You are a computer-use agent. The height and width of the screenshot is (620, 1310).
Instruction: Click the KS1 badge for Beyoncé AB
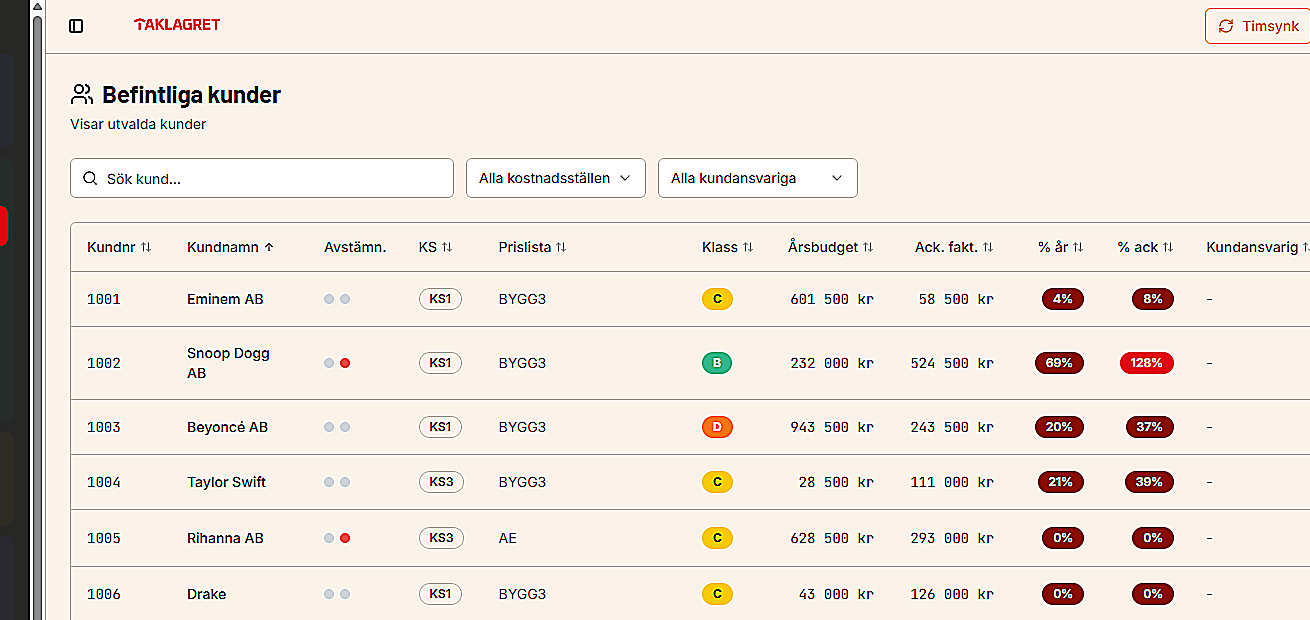[x=440, y=427]
